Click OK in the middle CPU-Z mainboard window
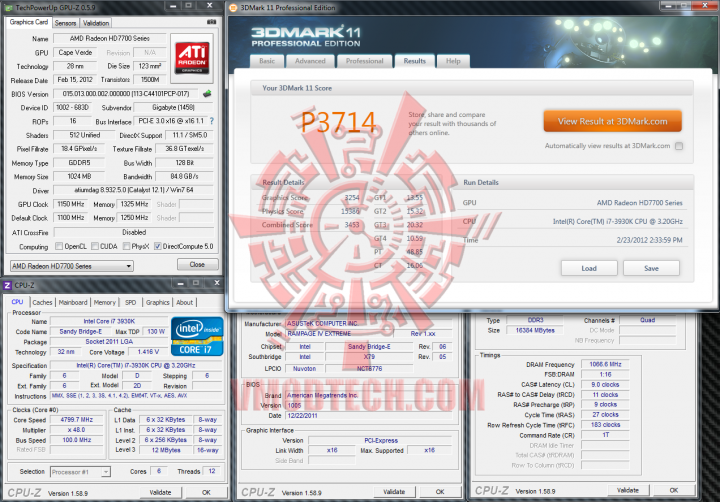 coord(440,492)
